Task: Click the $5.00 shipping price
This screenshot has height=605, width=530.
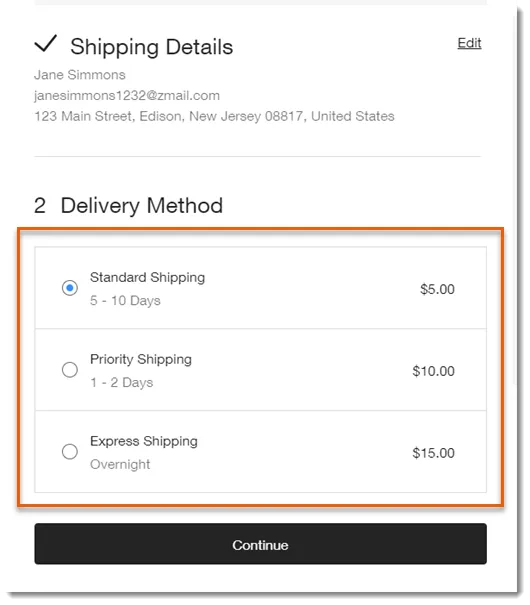Action: coord(437,289)
